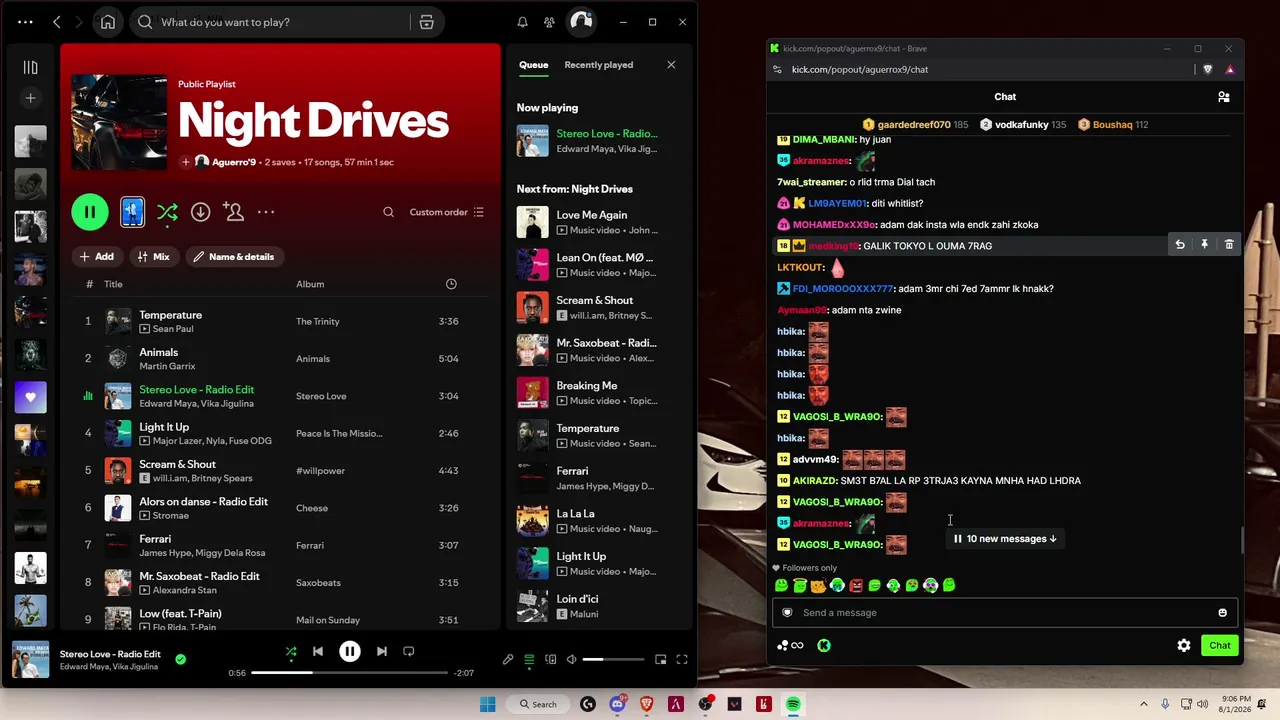The width and height of the screenshot is (1280, 720).
Task: Open Discord from the taskbar
Action: pyautogui.click(x=617, y=704)
